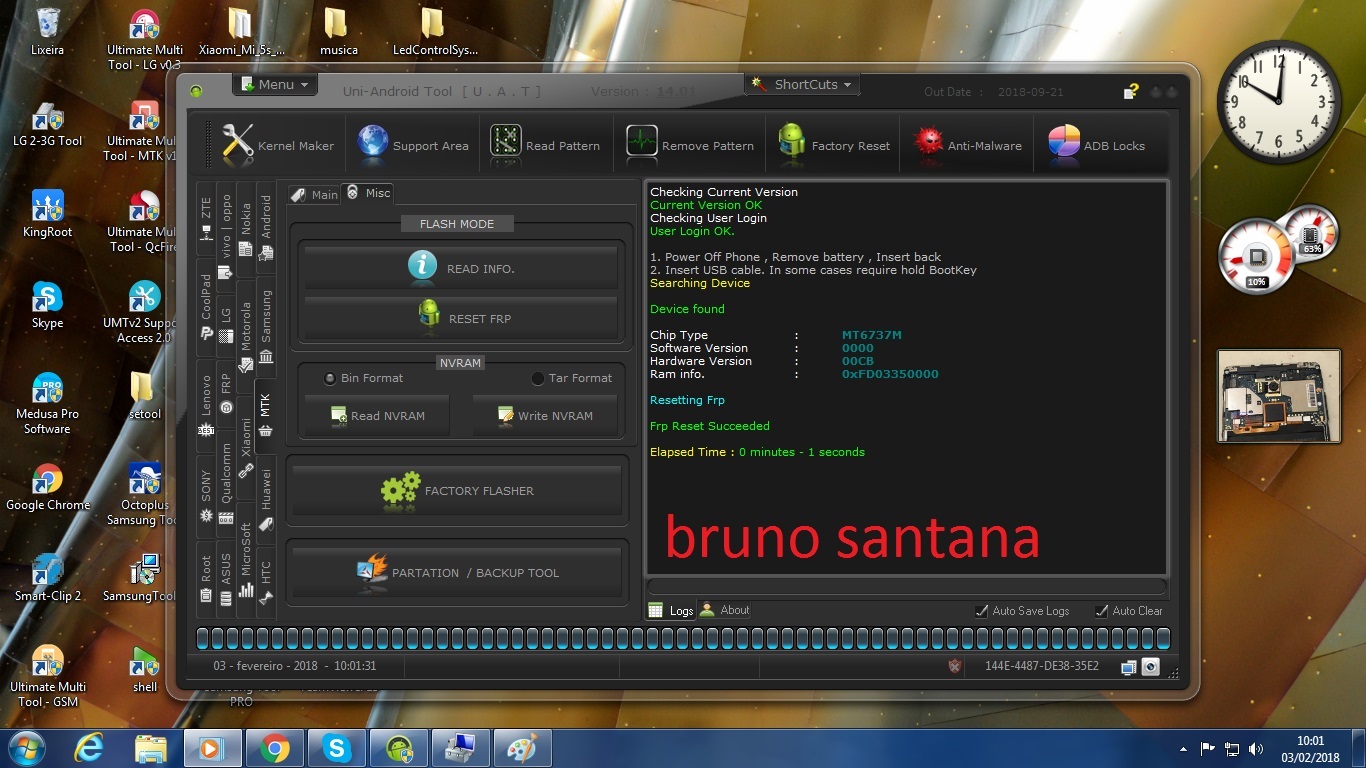Select the Lenovo vertical tab
The width and height of the screenshot is (1366, 768).
point(206,406)
